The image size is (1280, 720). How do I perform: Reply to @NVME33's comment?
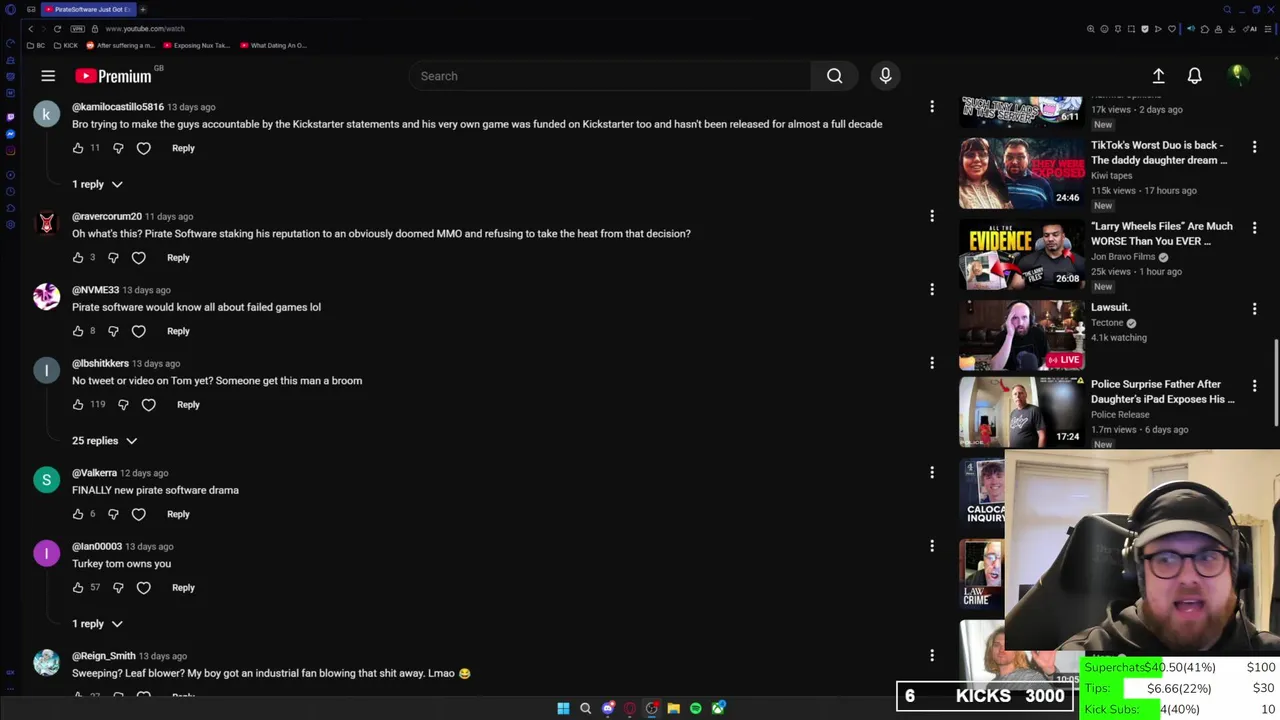point(178,331)
